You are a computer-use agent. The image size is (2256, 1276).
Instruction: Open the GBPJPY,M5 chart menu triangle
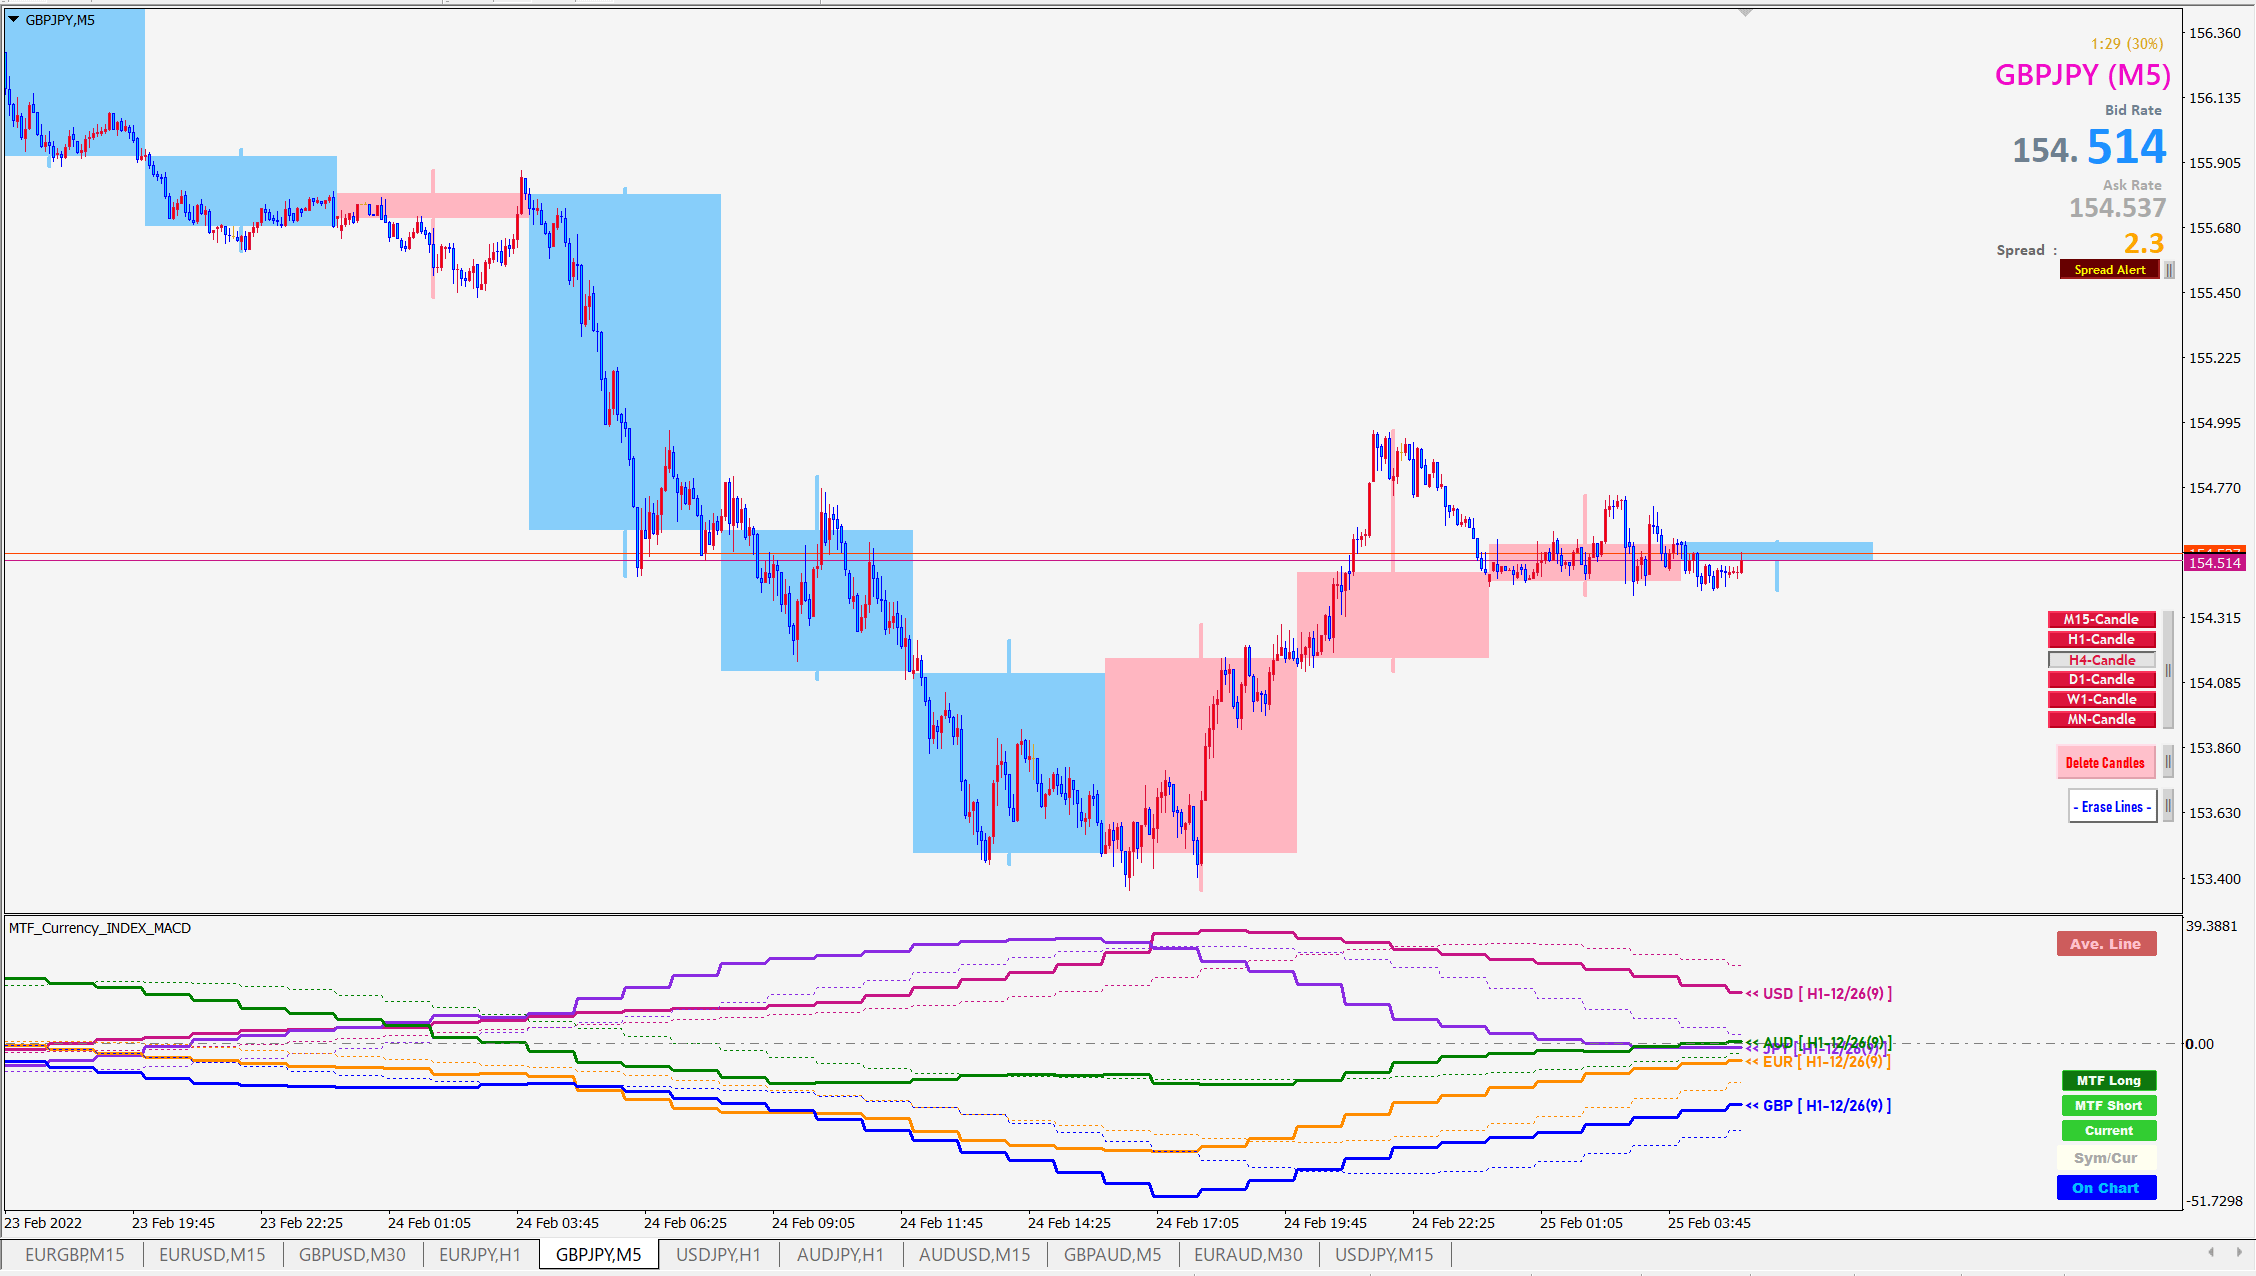14,19
